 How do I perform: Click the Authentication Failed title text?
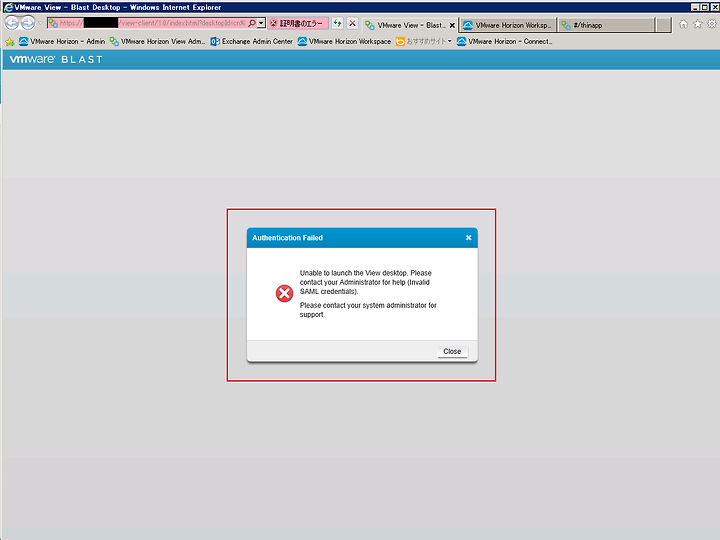click(x=287, y=238)
